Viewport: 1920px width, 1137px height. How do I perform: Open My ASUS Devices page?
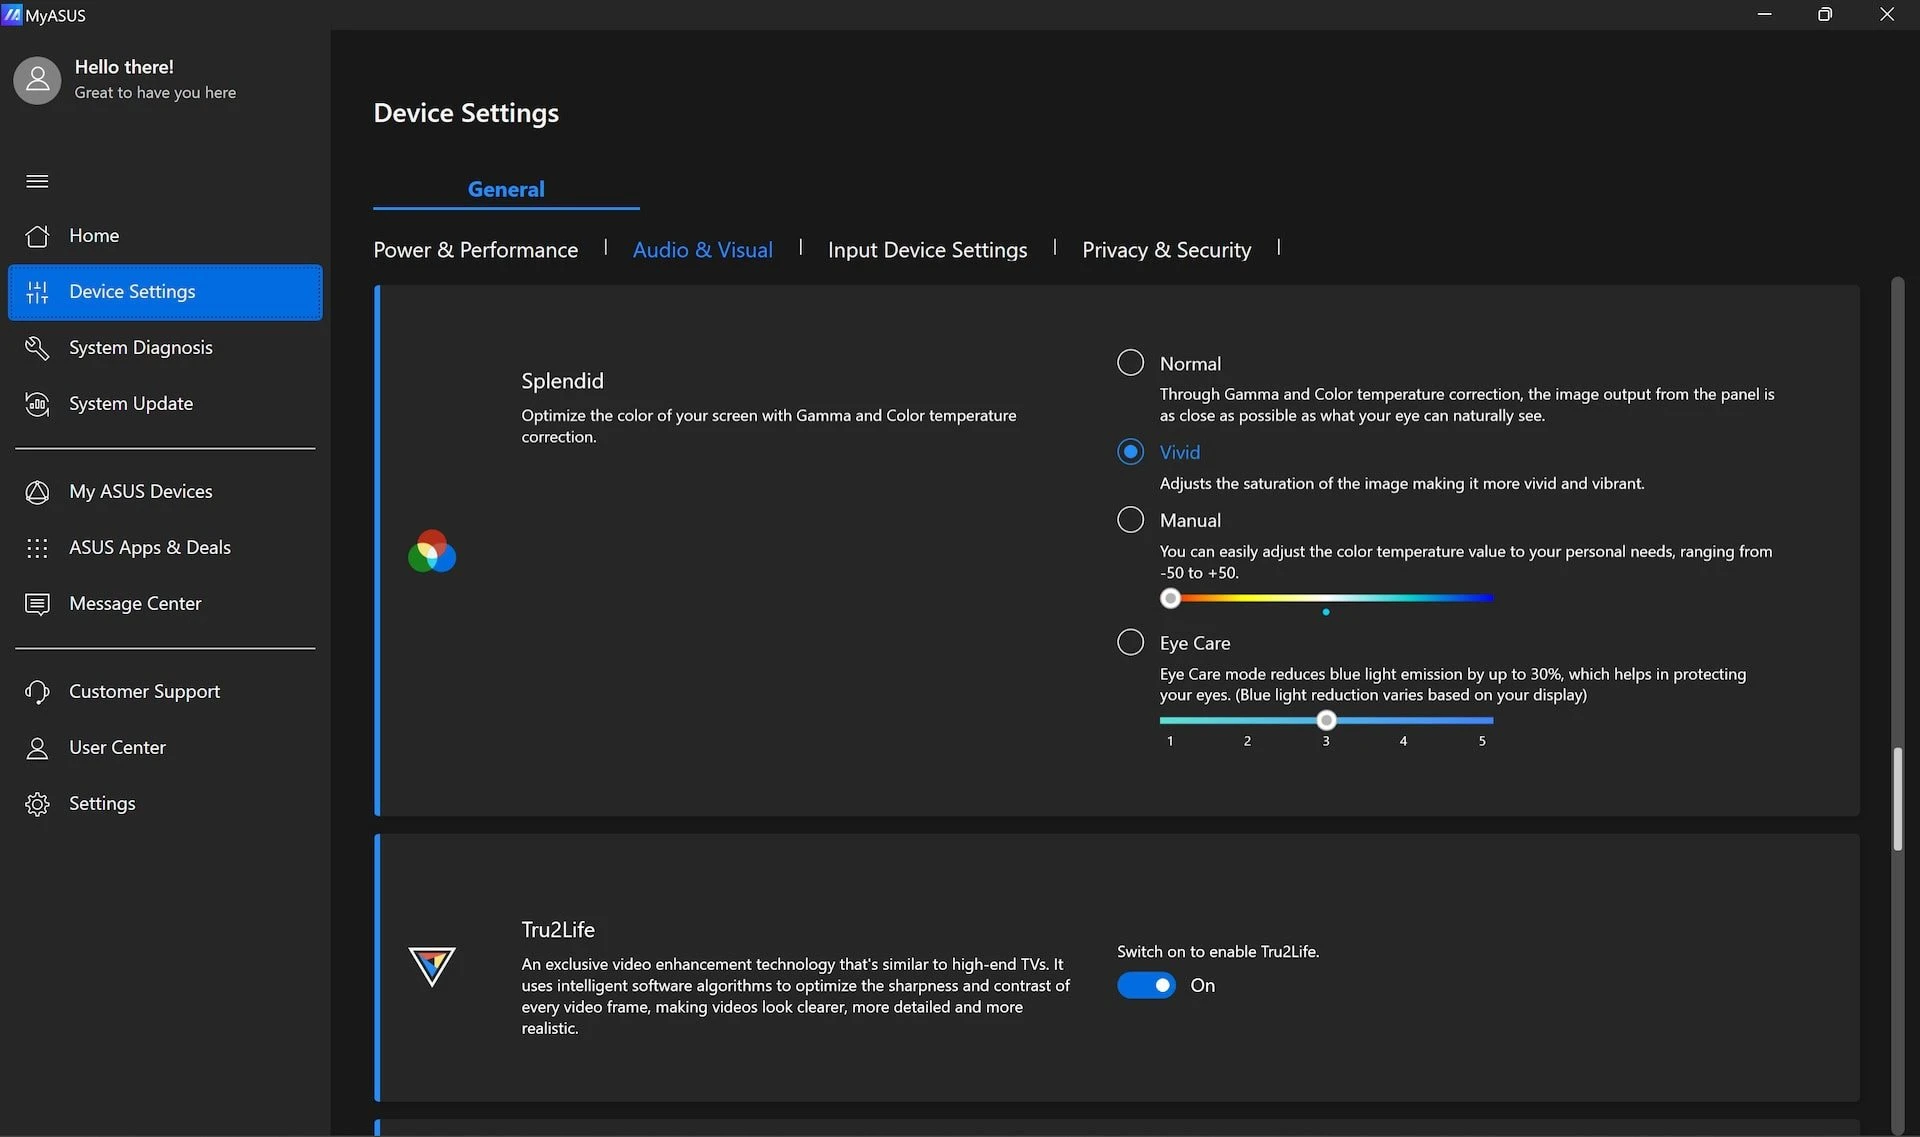click(165, 492)
